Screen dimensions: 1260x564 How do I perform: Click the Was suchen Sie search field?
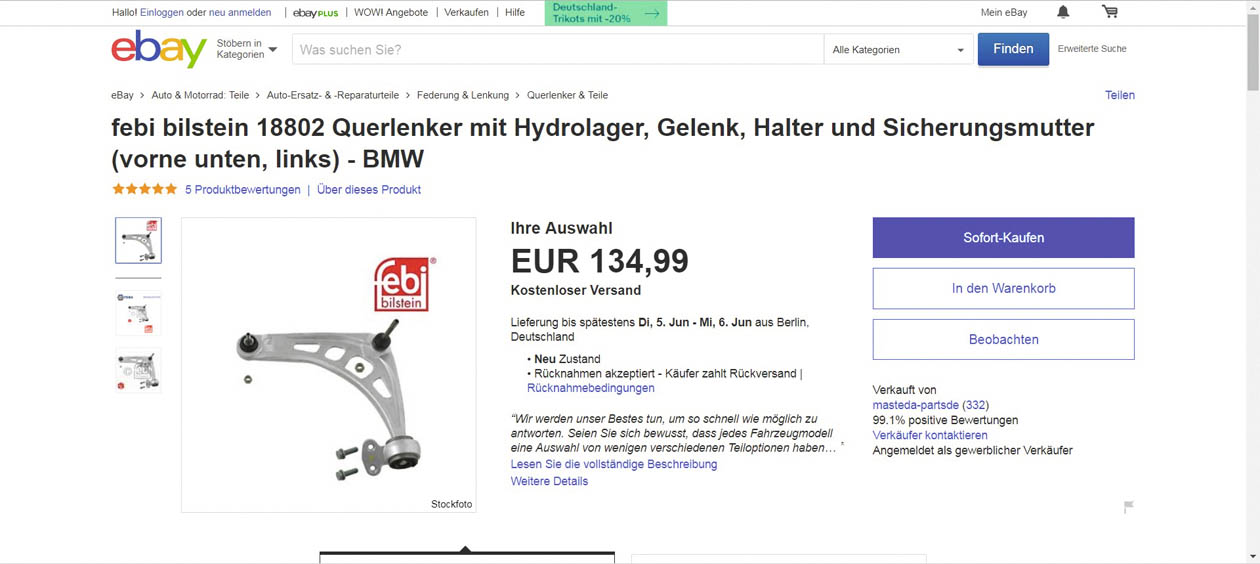coord(557,50)
